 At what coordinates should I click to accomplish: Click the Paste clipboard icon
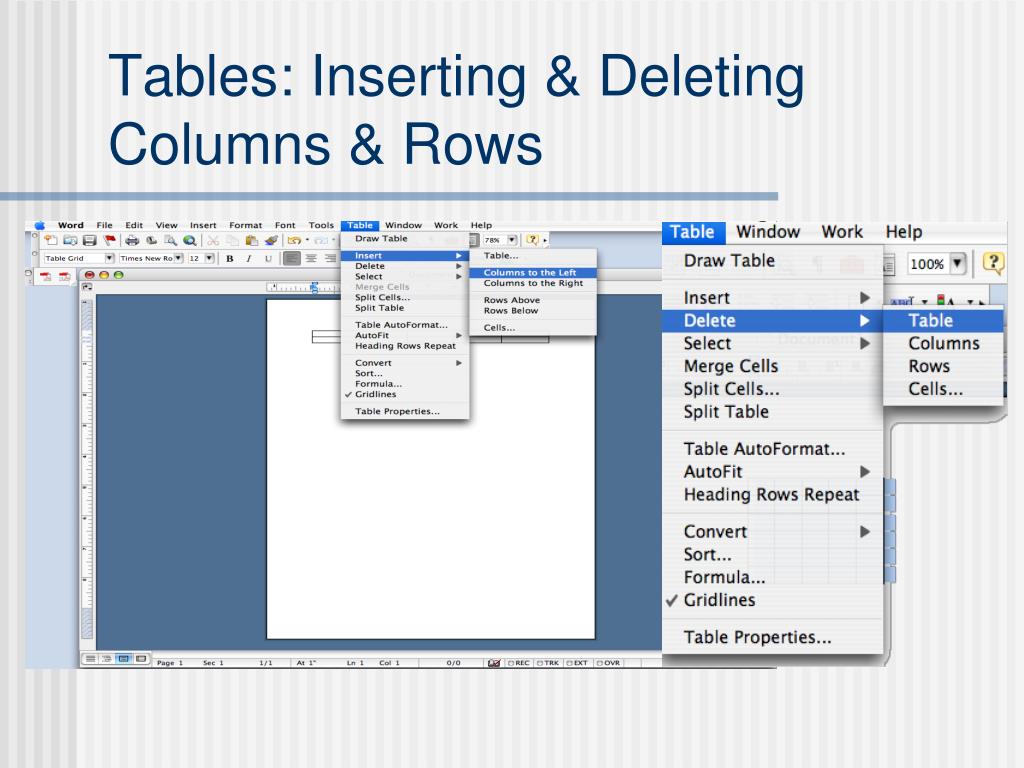click(x=251, y=240)
